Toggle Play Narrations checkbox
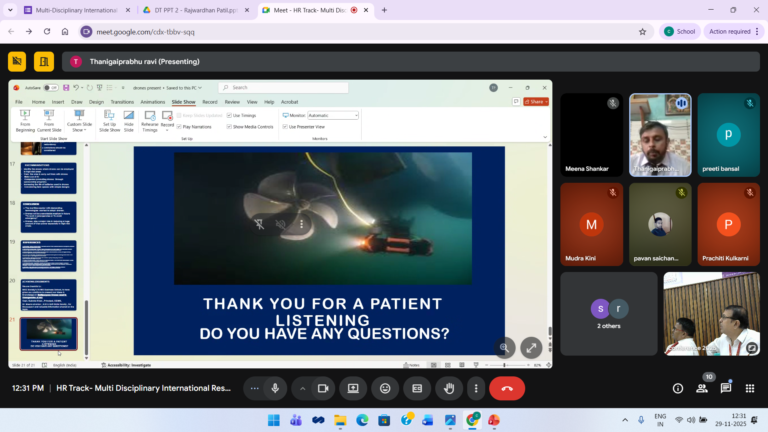This screenshot has width=768, height=432. point(179,127)
